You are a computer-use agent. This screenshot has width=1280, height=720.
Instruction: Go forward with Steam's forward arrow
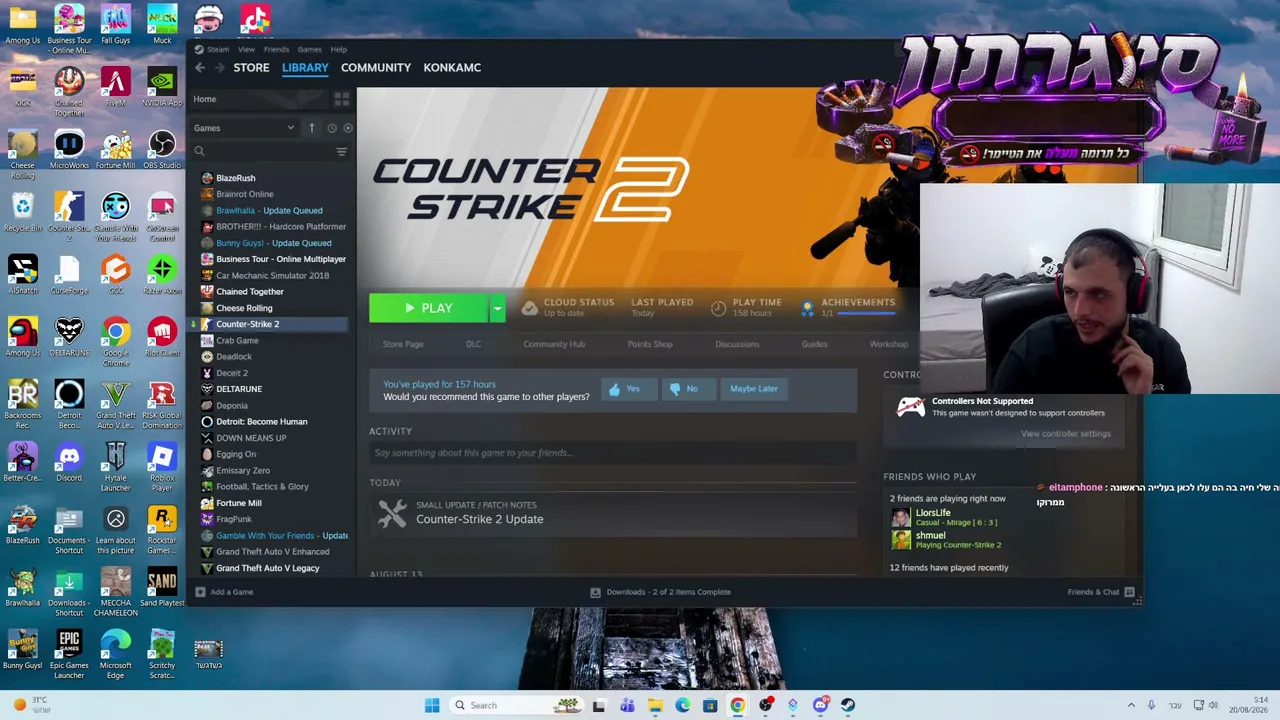219,67
